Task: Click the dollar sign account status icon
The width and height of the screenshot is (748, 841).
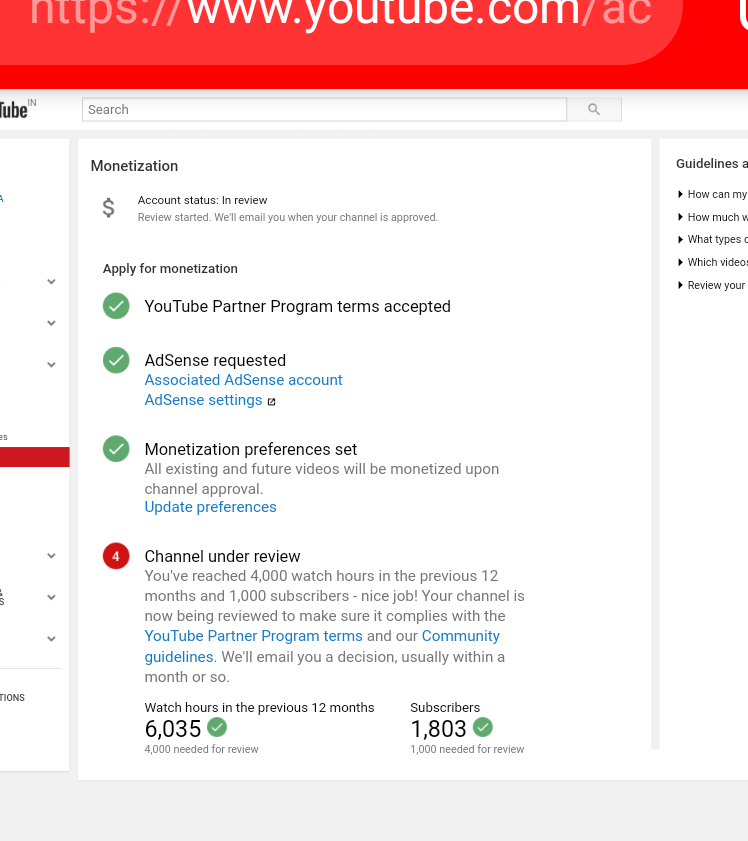Action: (108, 208)
